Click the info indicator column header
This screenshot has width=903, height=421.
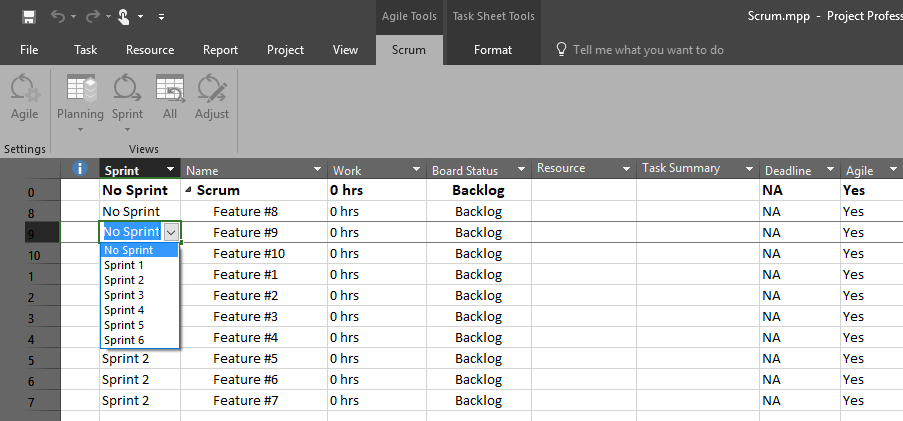(81, 169)
